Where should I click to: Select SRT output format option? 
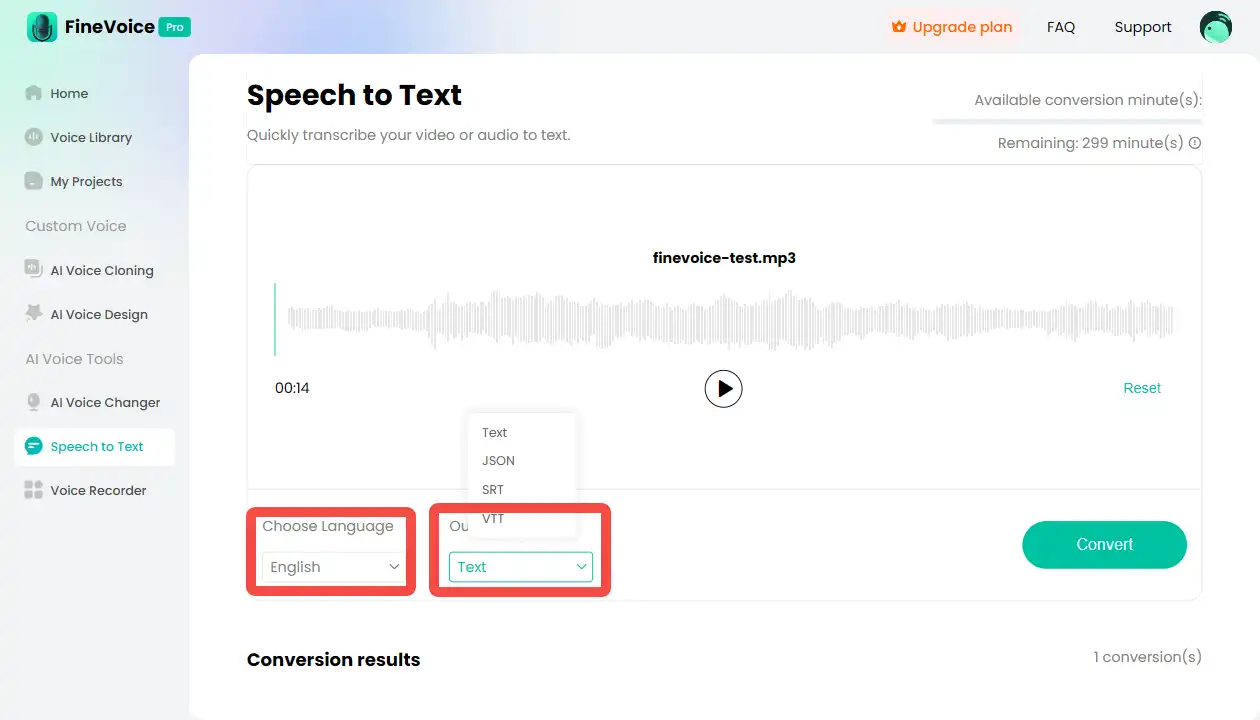coord(493,490)
